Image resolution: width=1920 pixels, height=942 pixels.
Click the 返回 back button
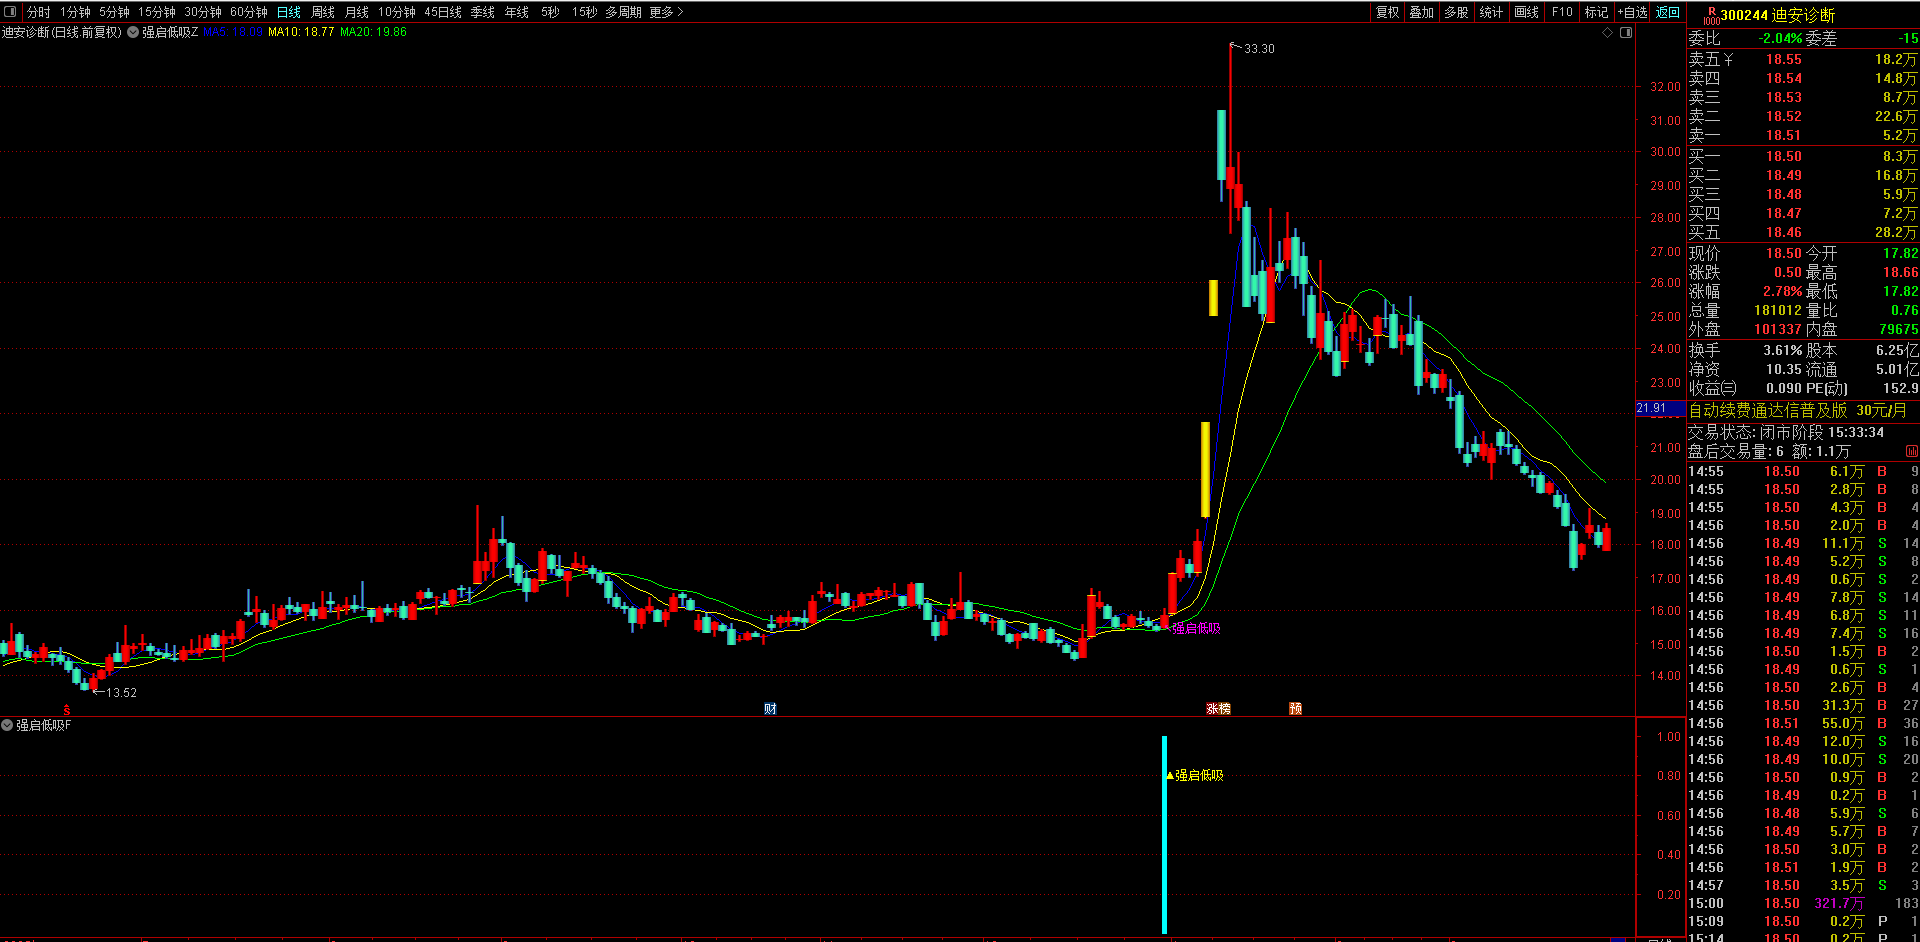pyautogui.click(x=1668, y=12)
